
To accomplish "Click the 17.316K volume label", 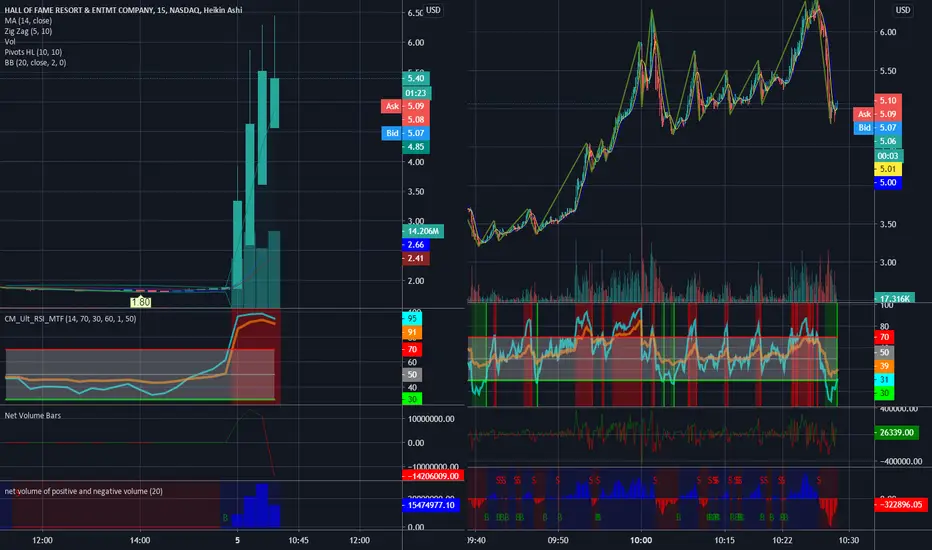I will tap(895, 298).
